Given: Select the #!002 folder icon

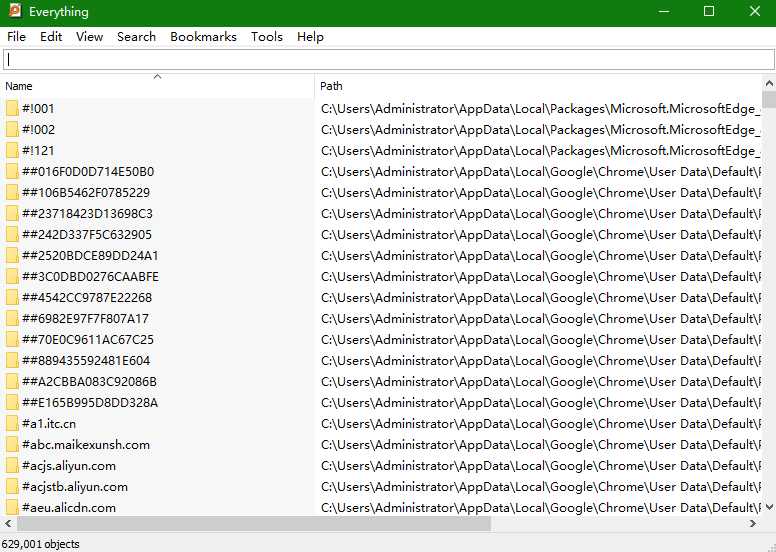Looking at the screenshot, I should [x=12, y=130].
